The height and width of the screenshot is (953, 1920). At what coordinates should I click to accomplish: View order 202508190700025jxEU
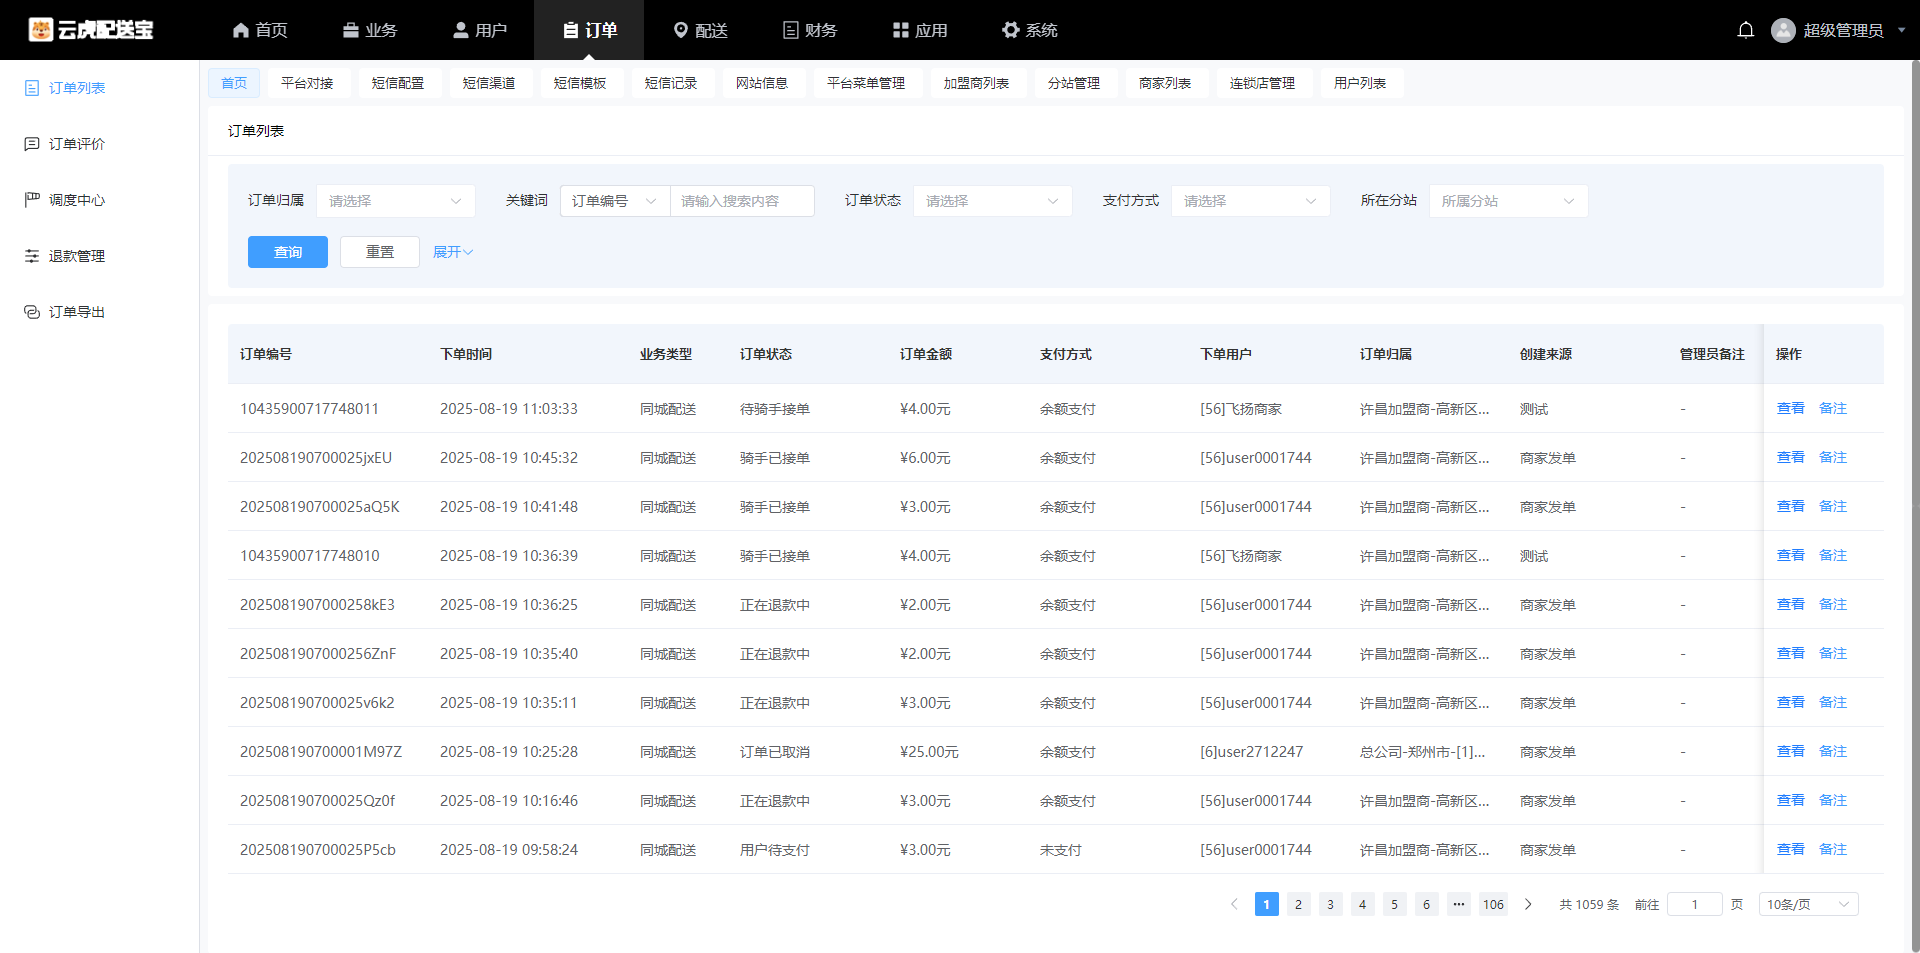click(1790, 457)
